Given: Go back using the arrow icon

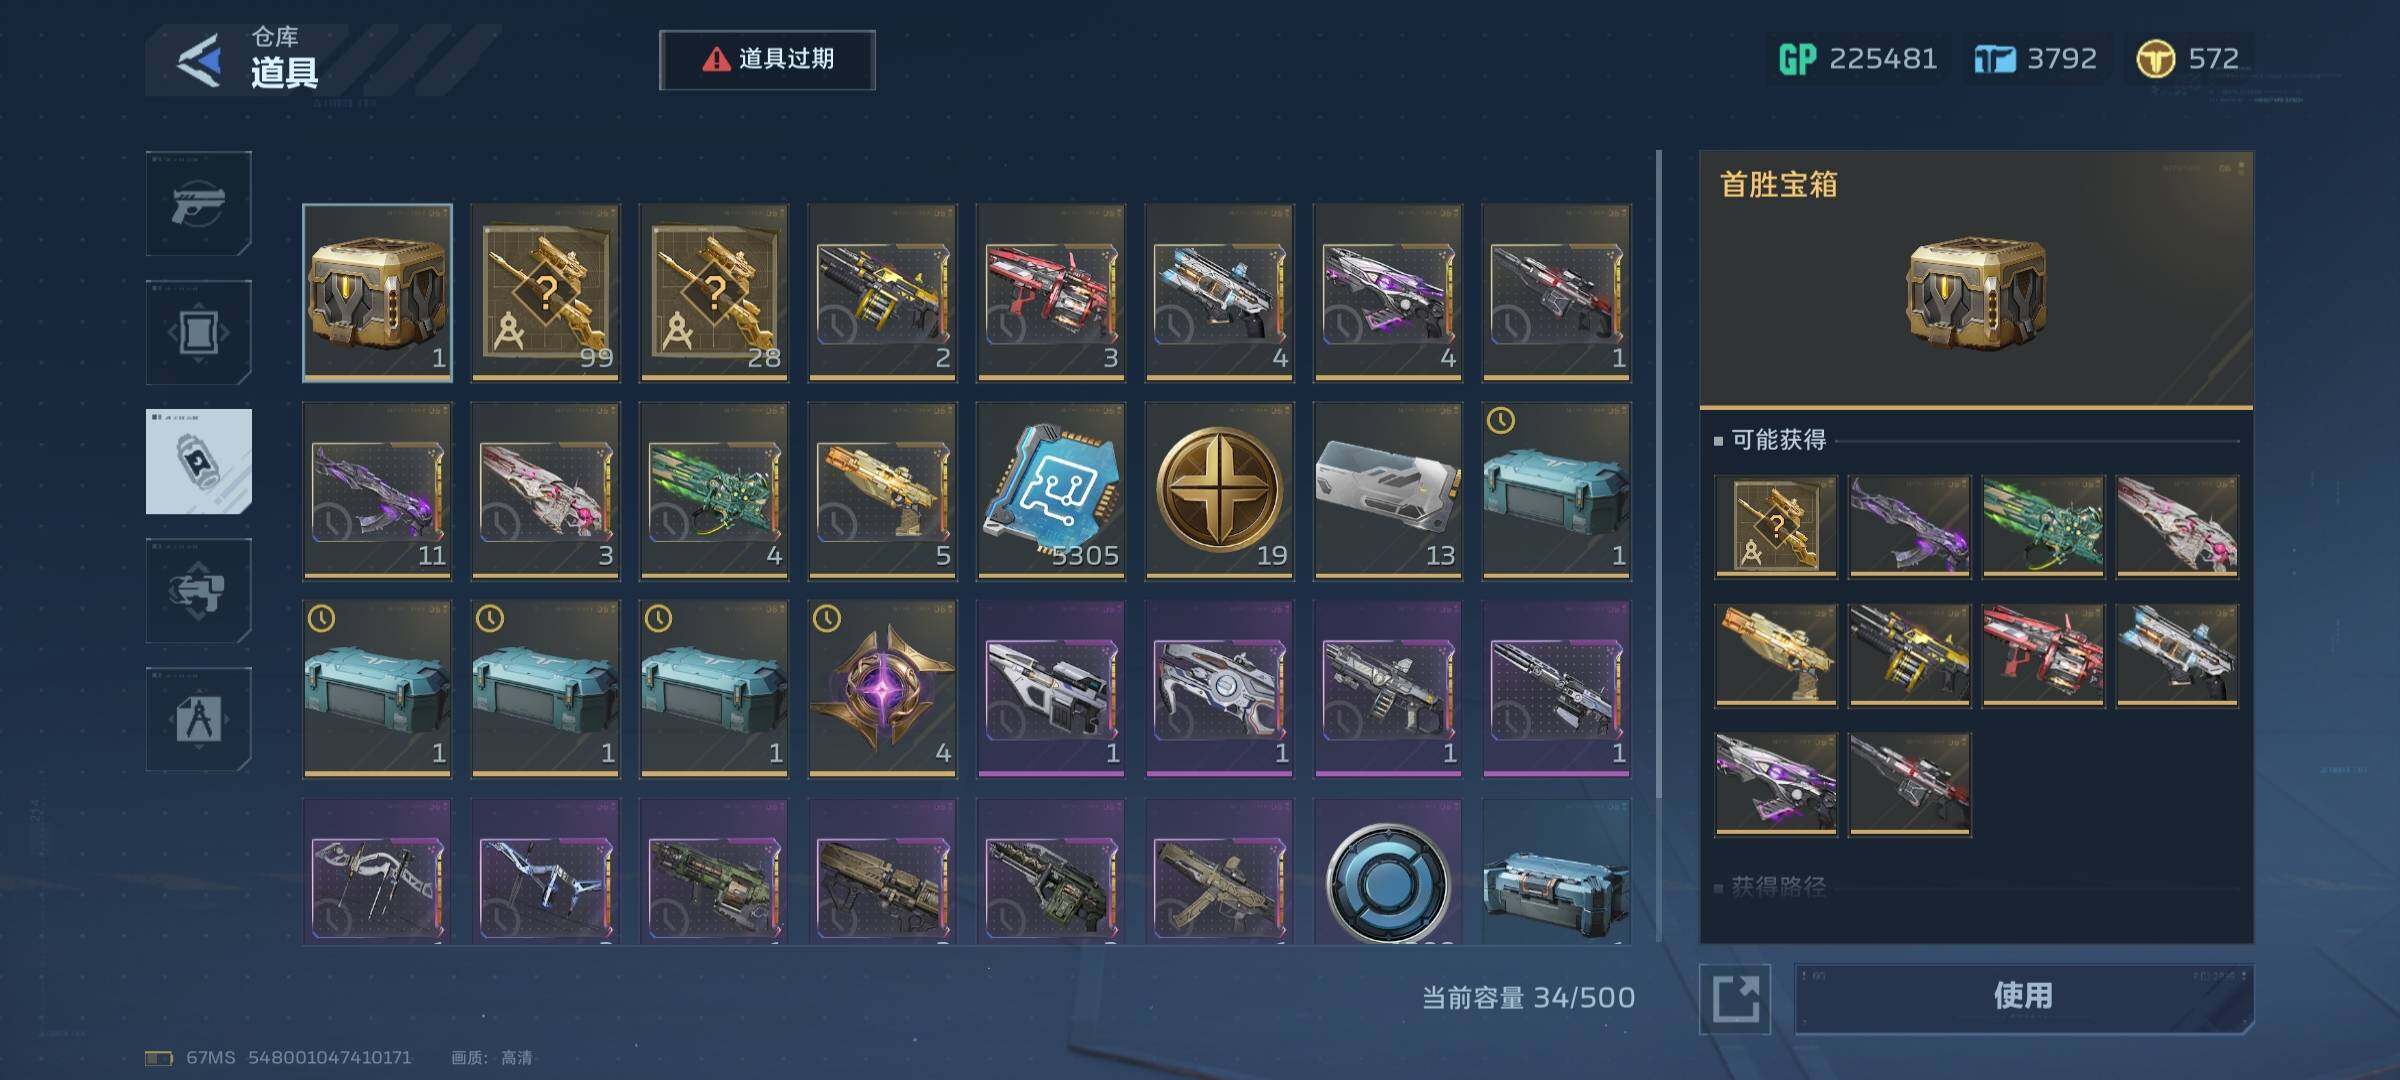Looking at the screenshot, I should (x=199, y=61).
